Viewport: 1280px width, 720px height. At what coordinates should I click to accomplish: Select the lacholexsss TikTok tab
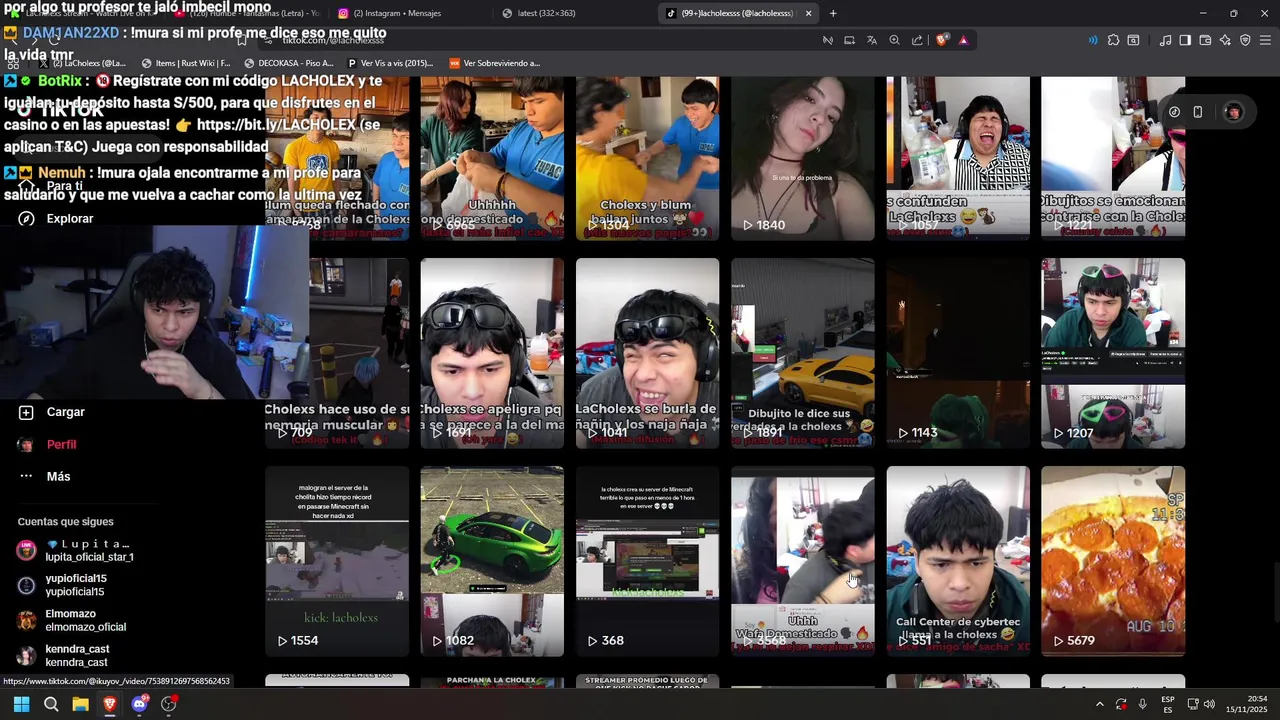pyautogui.click(x=737, y=13)
